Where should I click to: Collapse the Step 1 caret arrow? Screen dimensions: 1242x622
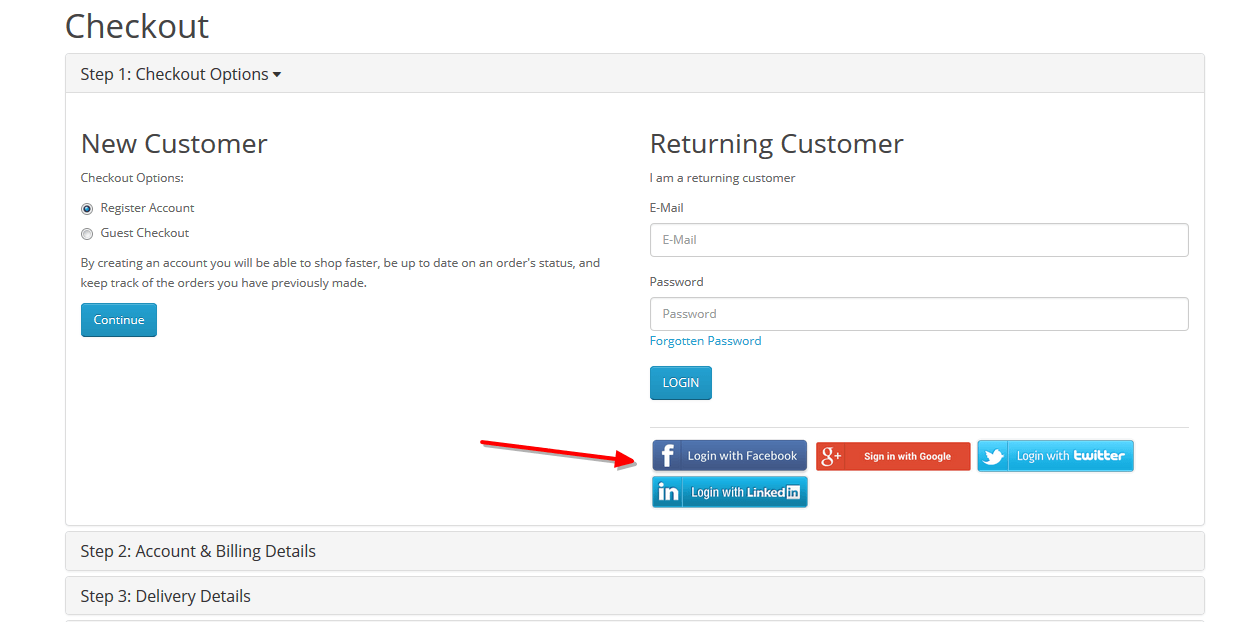pos(277,75)
